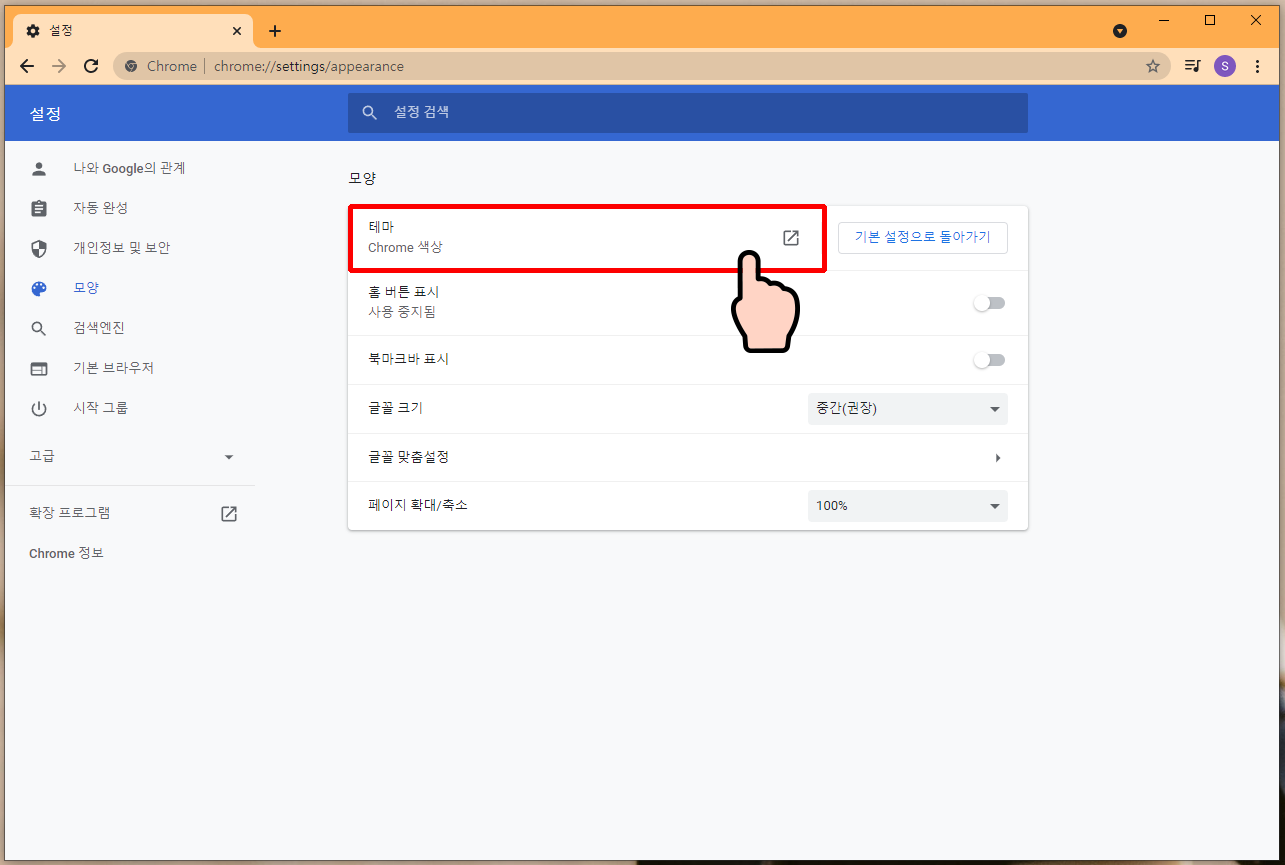Click the person icon for 나와 Google의 관계
Viewport: 1285px width, 865px height.
pos(39,168)
